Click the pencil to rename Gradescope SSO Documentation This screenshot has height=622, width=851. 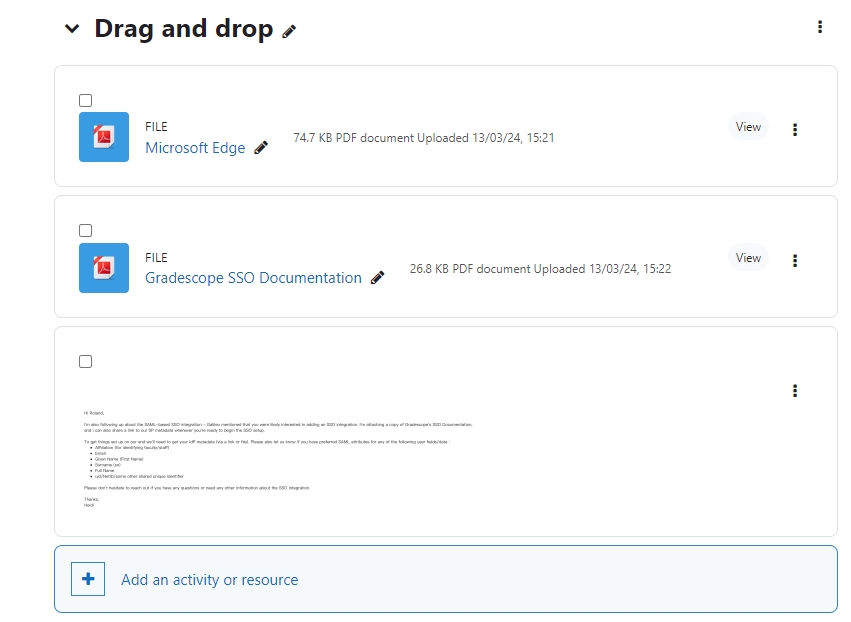pos(378,277)
